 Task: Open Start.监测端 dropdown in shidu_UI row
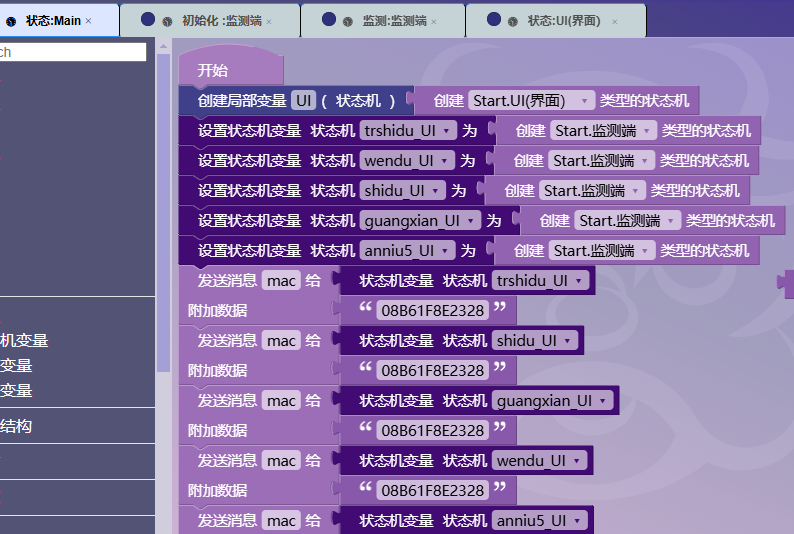tap(592, 191)
